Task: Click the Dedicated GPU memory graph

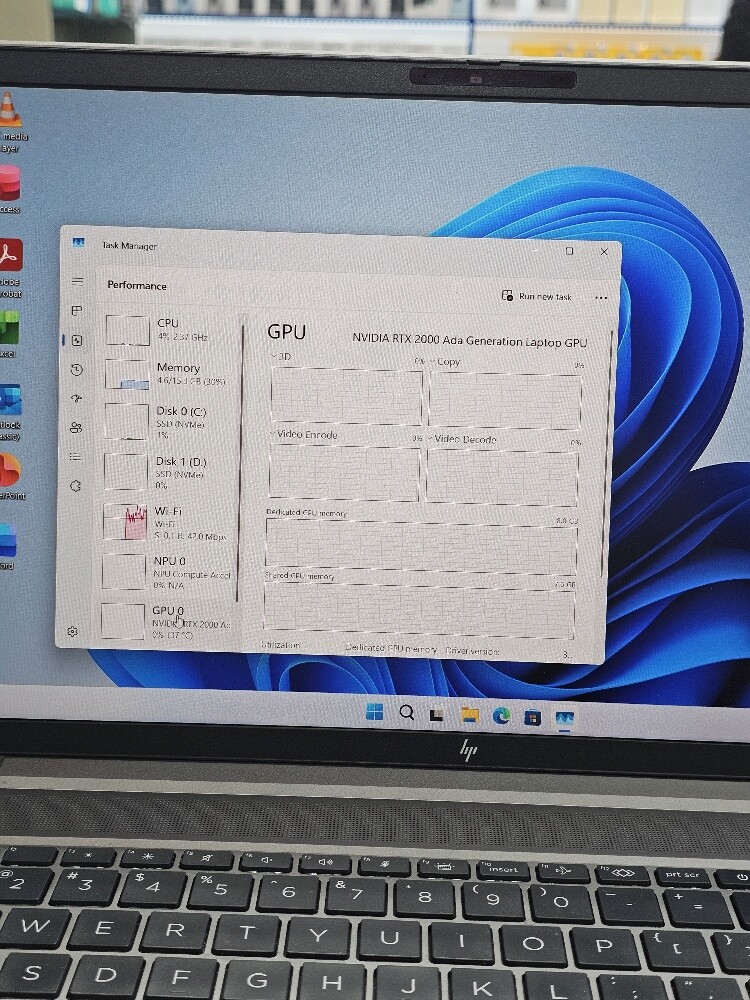Action: tap(421, 547)
